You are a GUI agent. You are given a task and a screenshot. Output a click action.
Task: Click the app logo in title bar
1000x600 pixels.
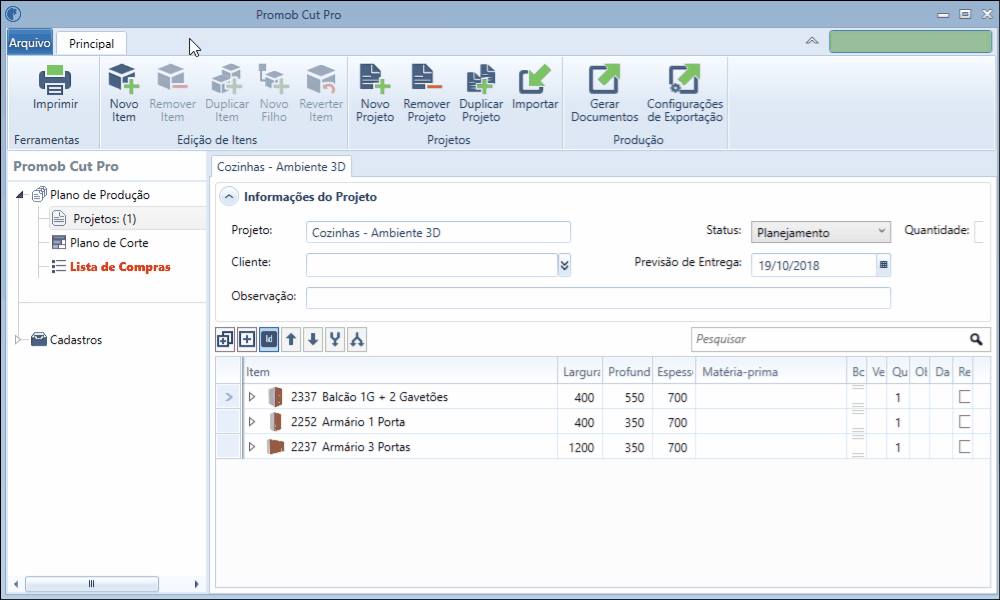[x=13, y=13]
